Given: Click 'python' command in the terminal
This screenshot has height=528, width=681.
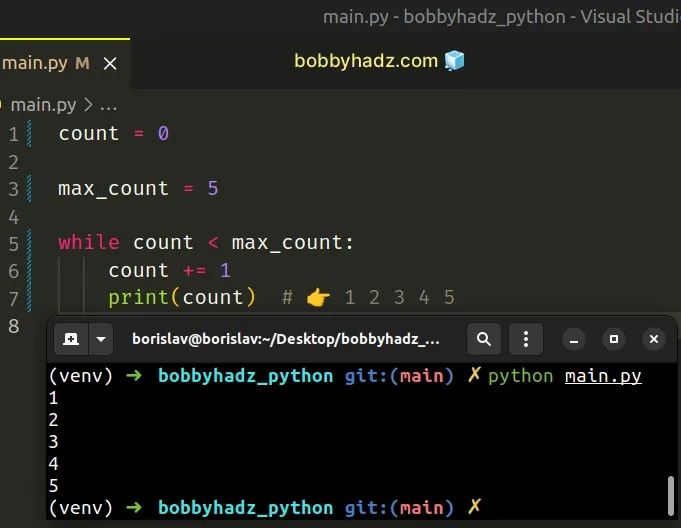Looking at the screenshot, I should 520,376.
